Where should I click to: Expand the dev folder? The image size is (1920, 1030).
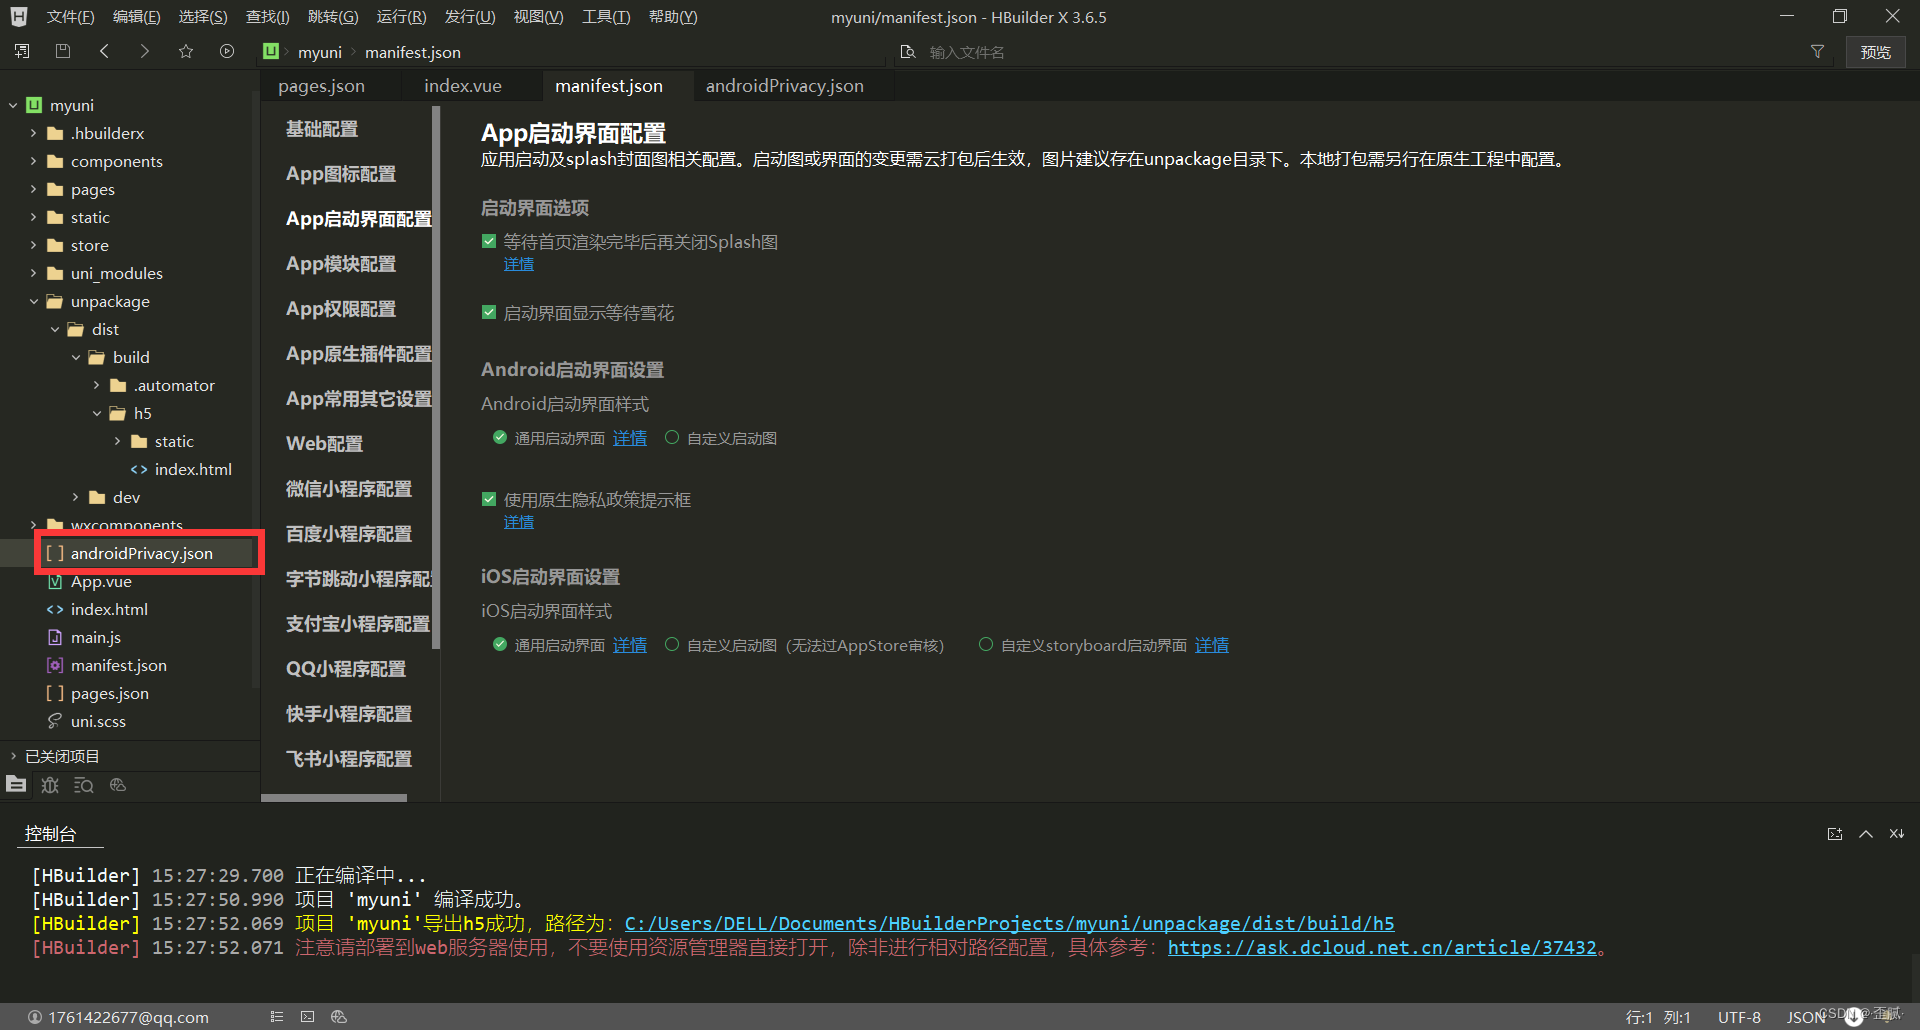point(76,497)
